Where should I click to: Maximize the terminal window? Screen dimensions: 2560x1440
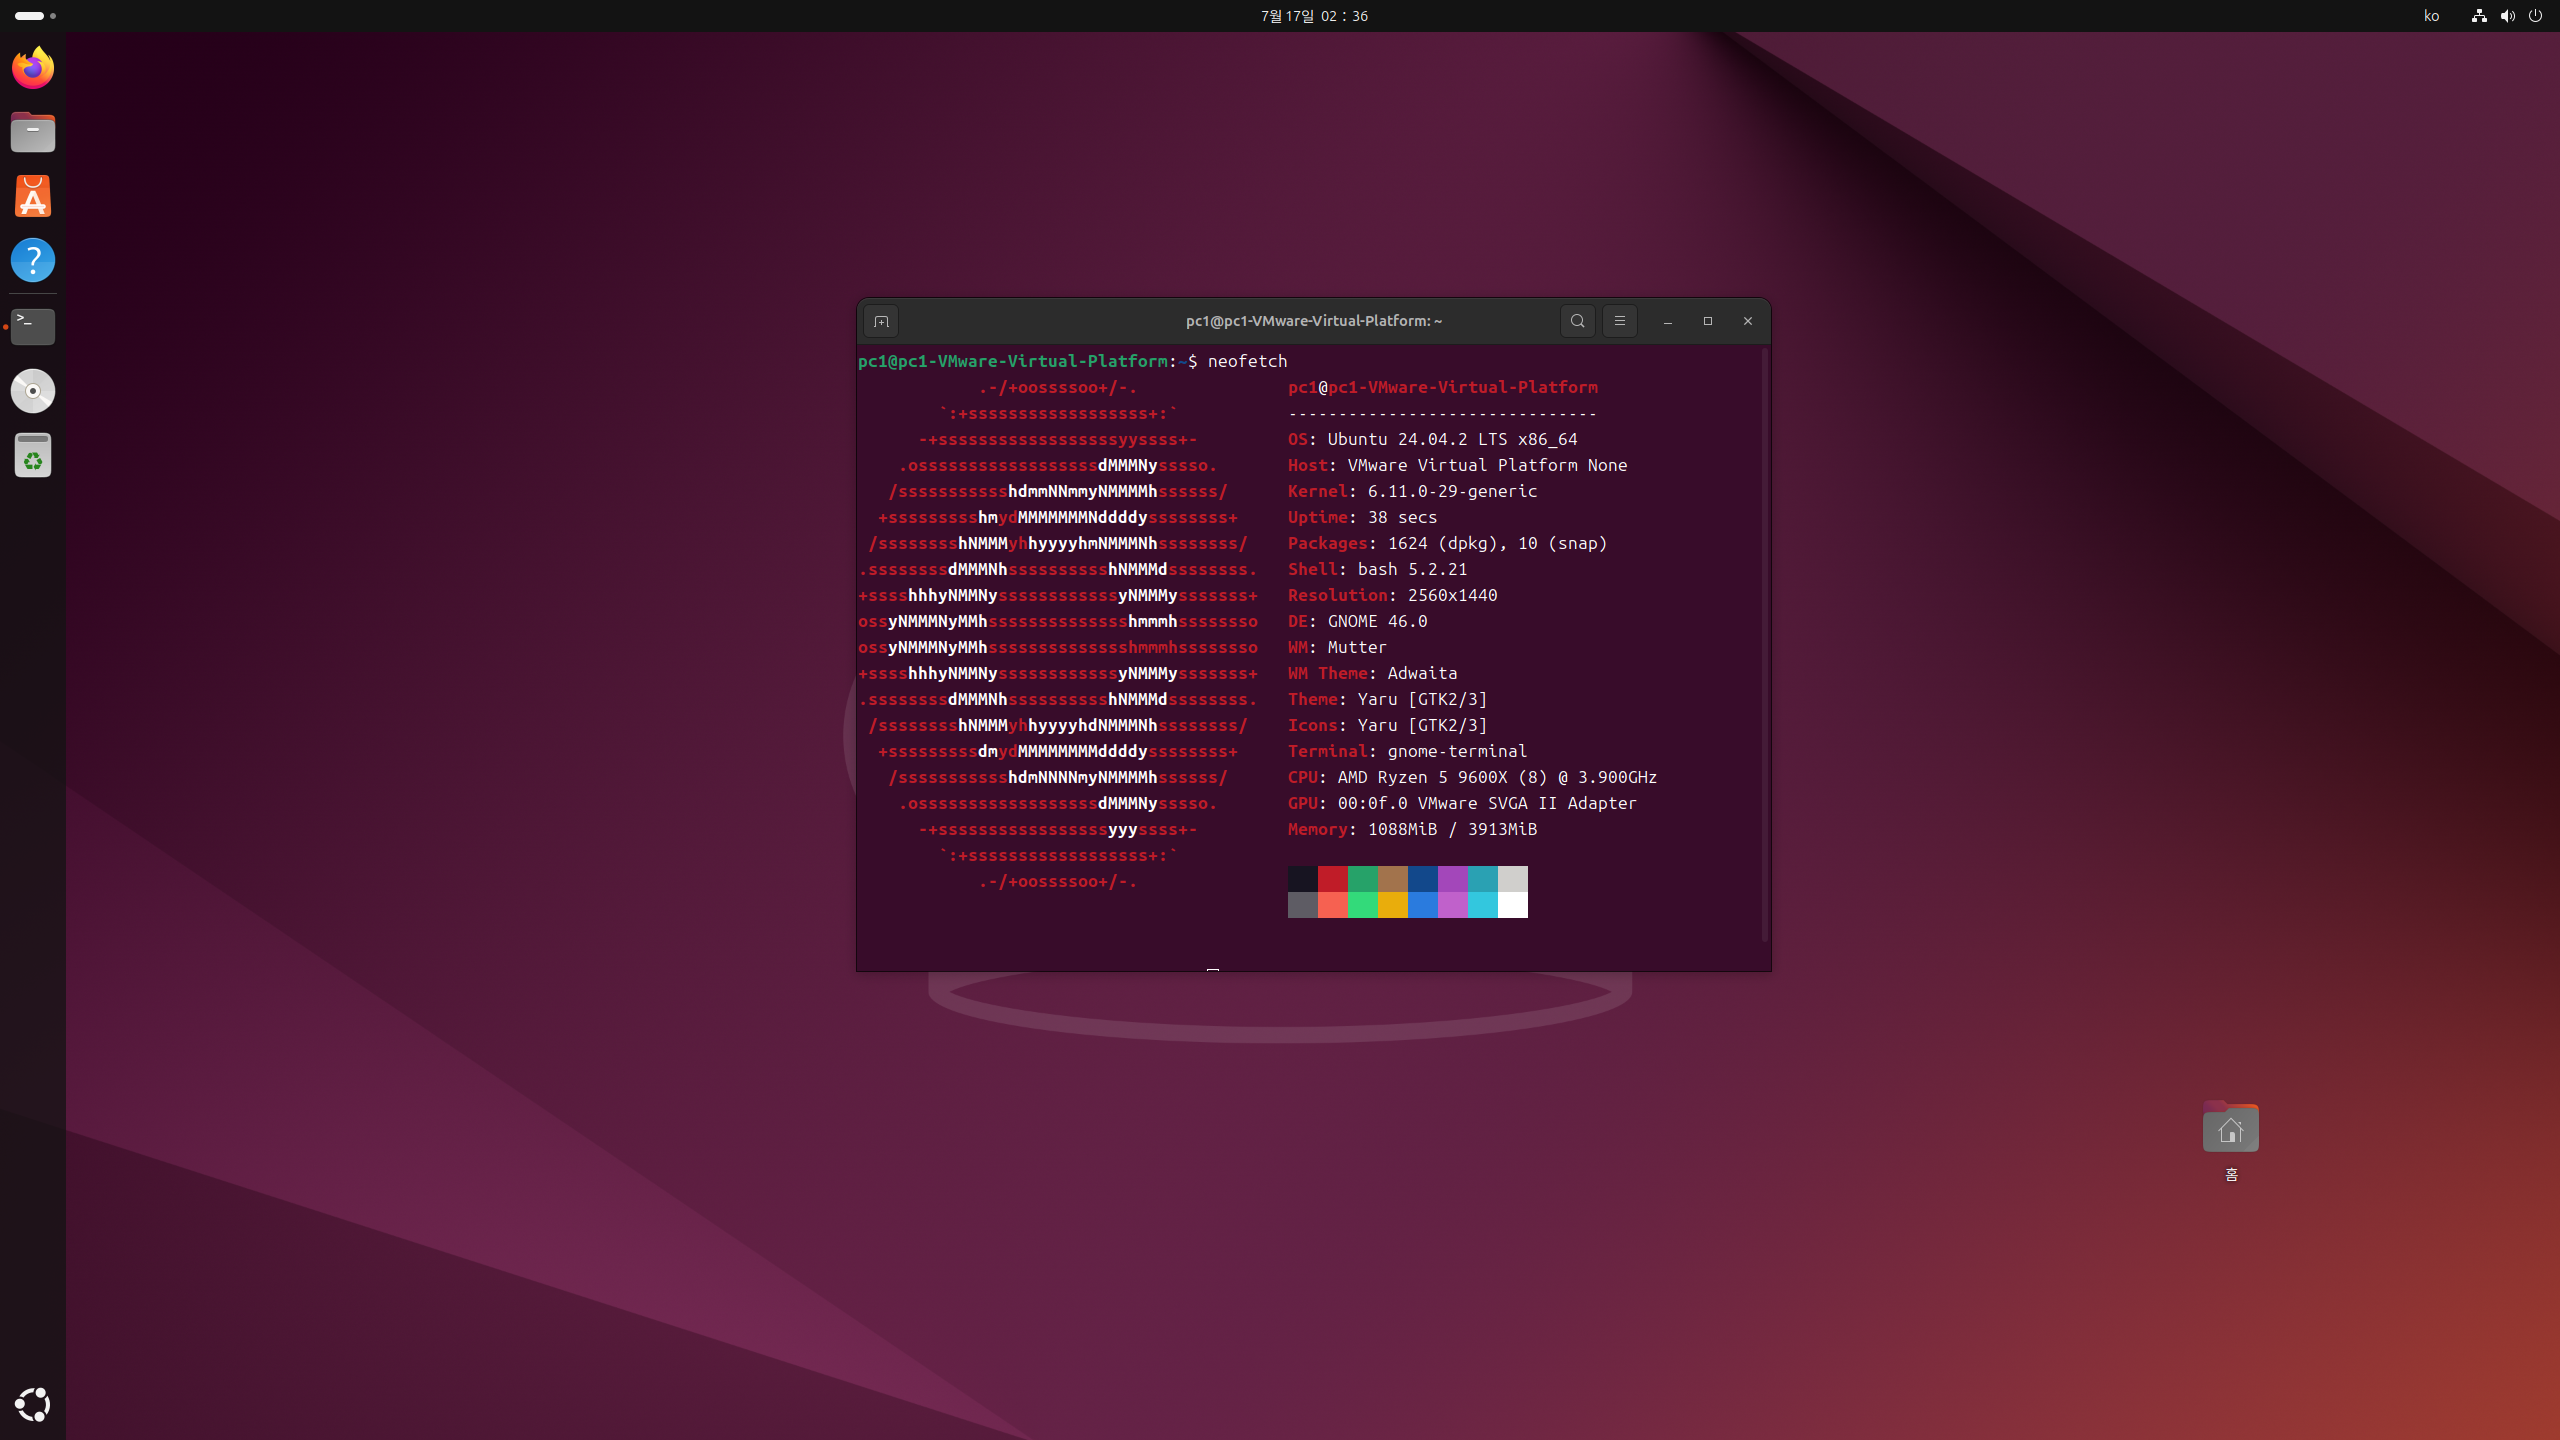tap(1708, 321)
